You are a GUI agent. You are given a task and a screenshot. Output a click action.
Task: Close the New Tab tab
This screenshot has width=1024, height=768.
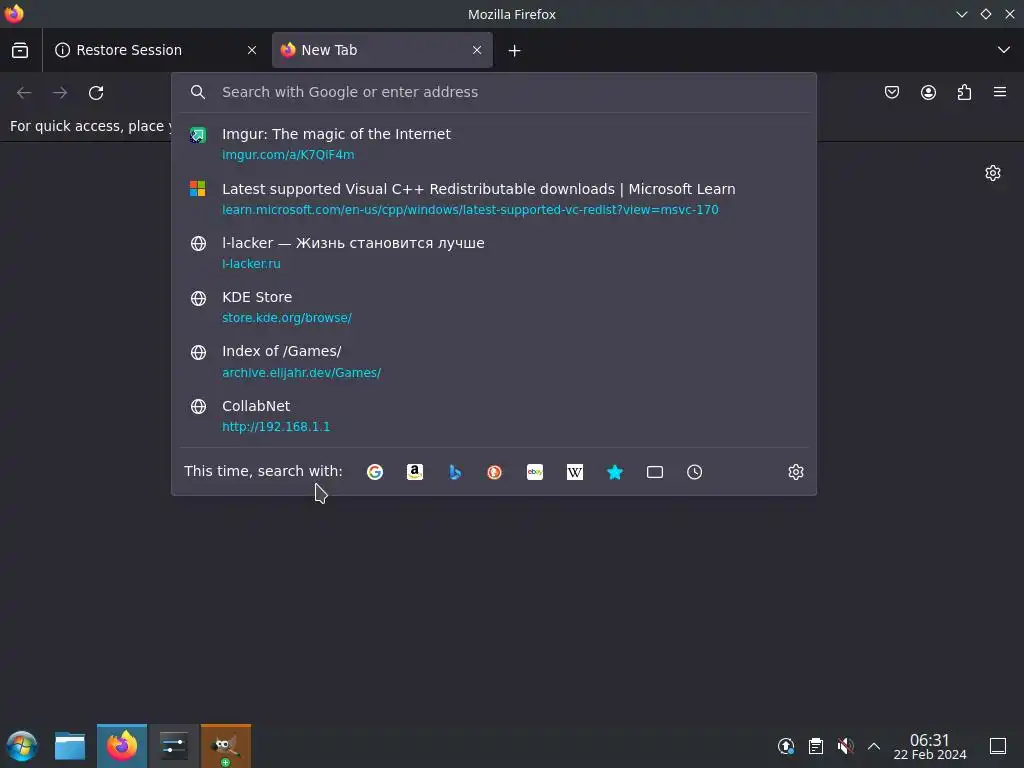[477, 50]
